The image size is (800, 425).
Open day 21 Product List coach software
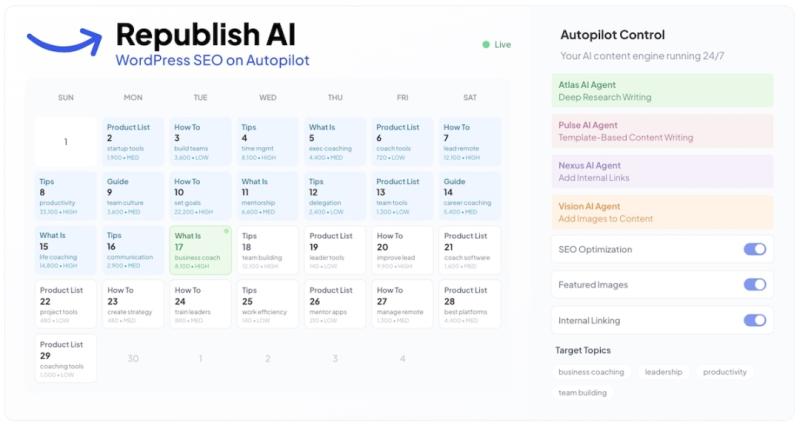click(470, 250)
